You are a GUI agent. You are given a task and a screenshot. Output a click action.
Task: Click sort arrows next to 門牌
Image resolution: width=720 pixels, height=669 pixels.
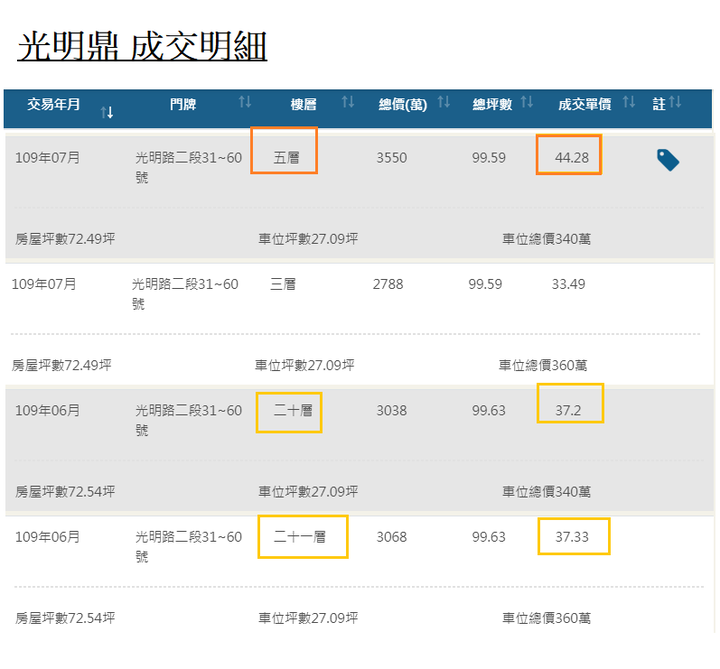click(x=245, y=101)
